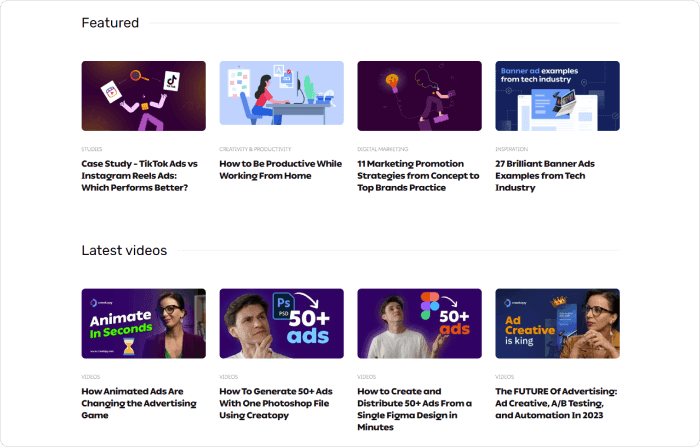Click the working from home illustration thumbnail
Viewport: 700px width, 447px height.
(x=281, y=96)
